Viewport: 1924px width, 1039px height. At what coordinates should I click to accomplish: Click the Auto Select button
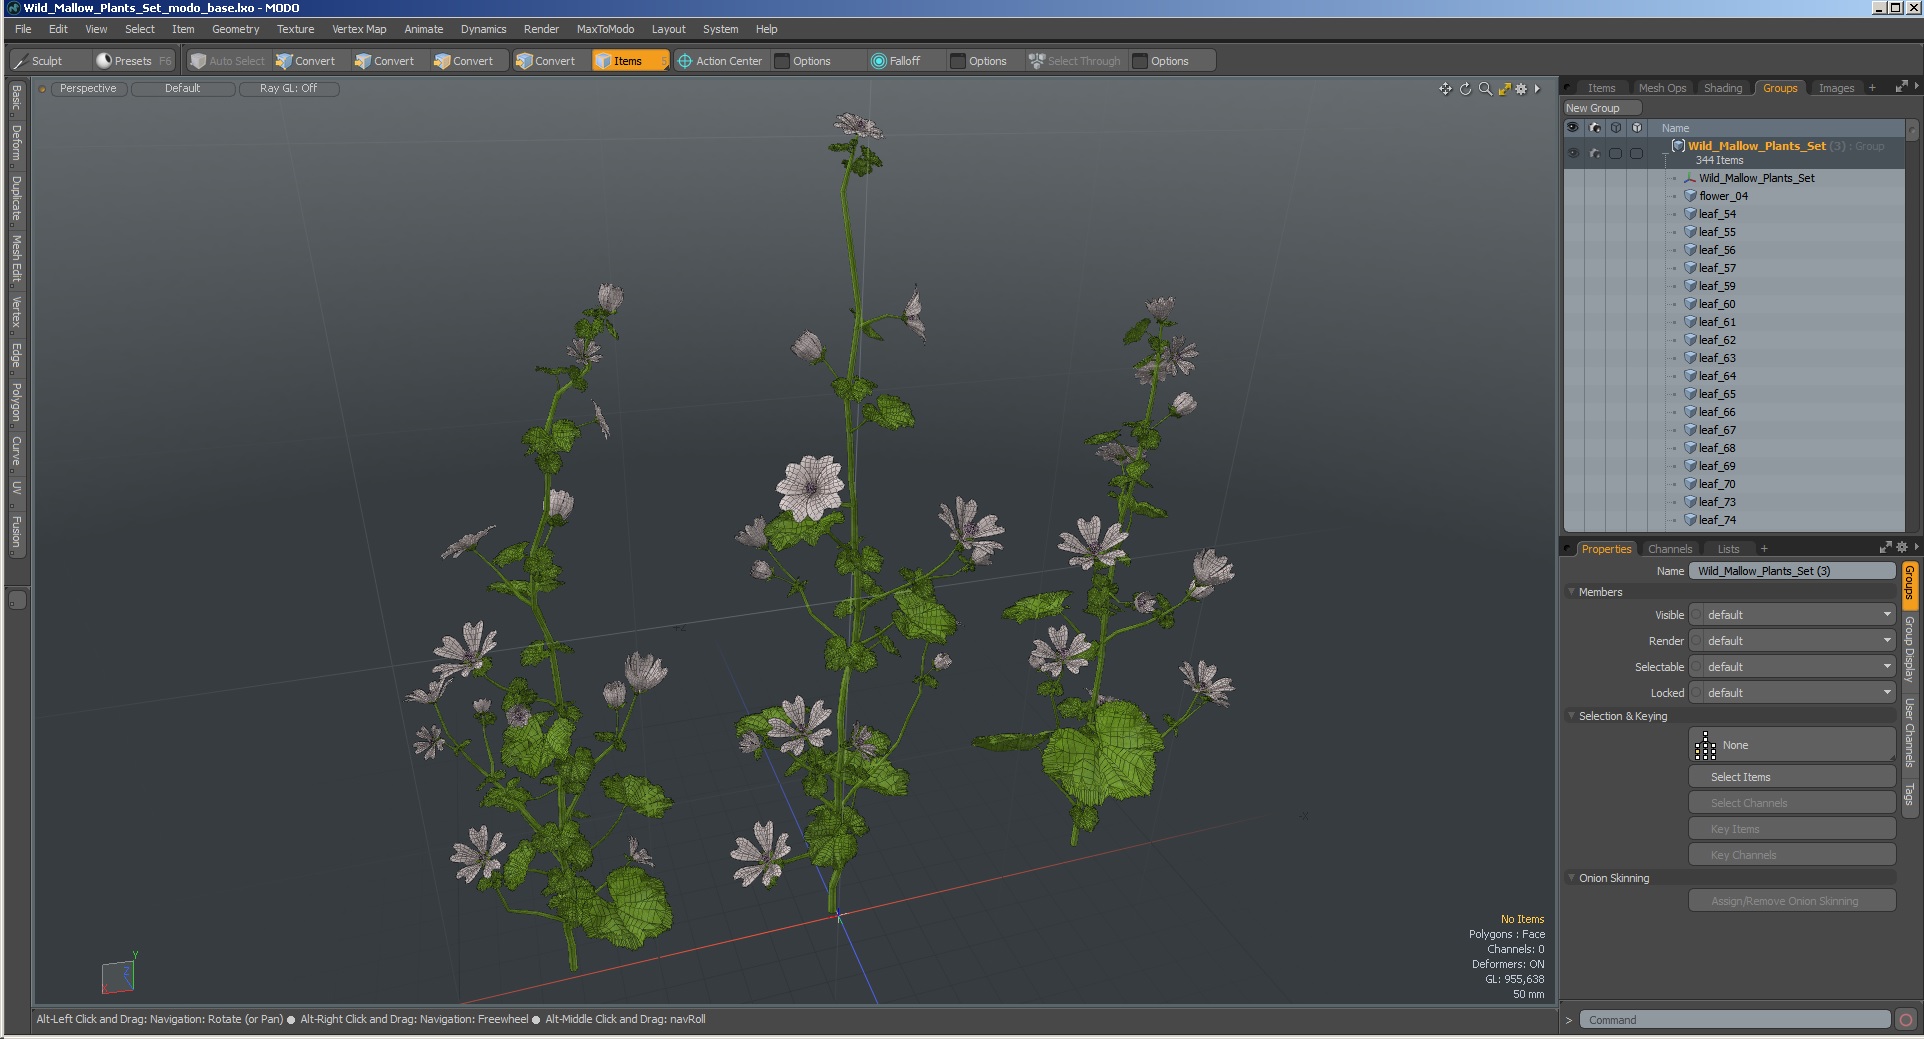[x=228, y=61]
